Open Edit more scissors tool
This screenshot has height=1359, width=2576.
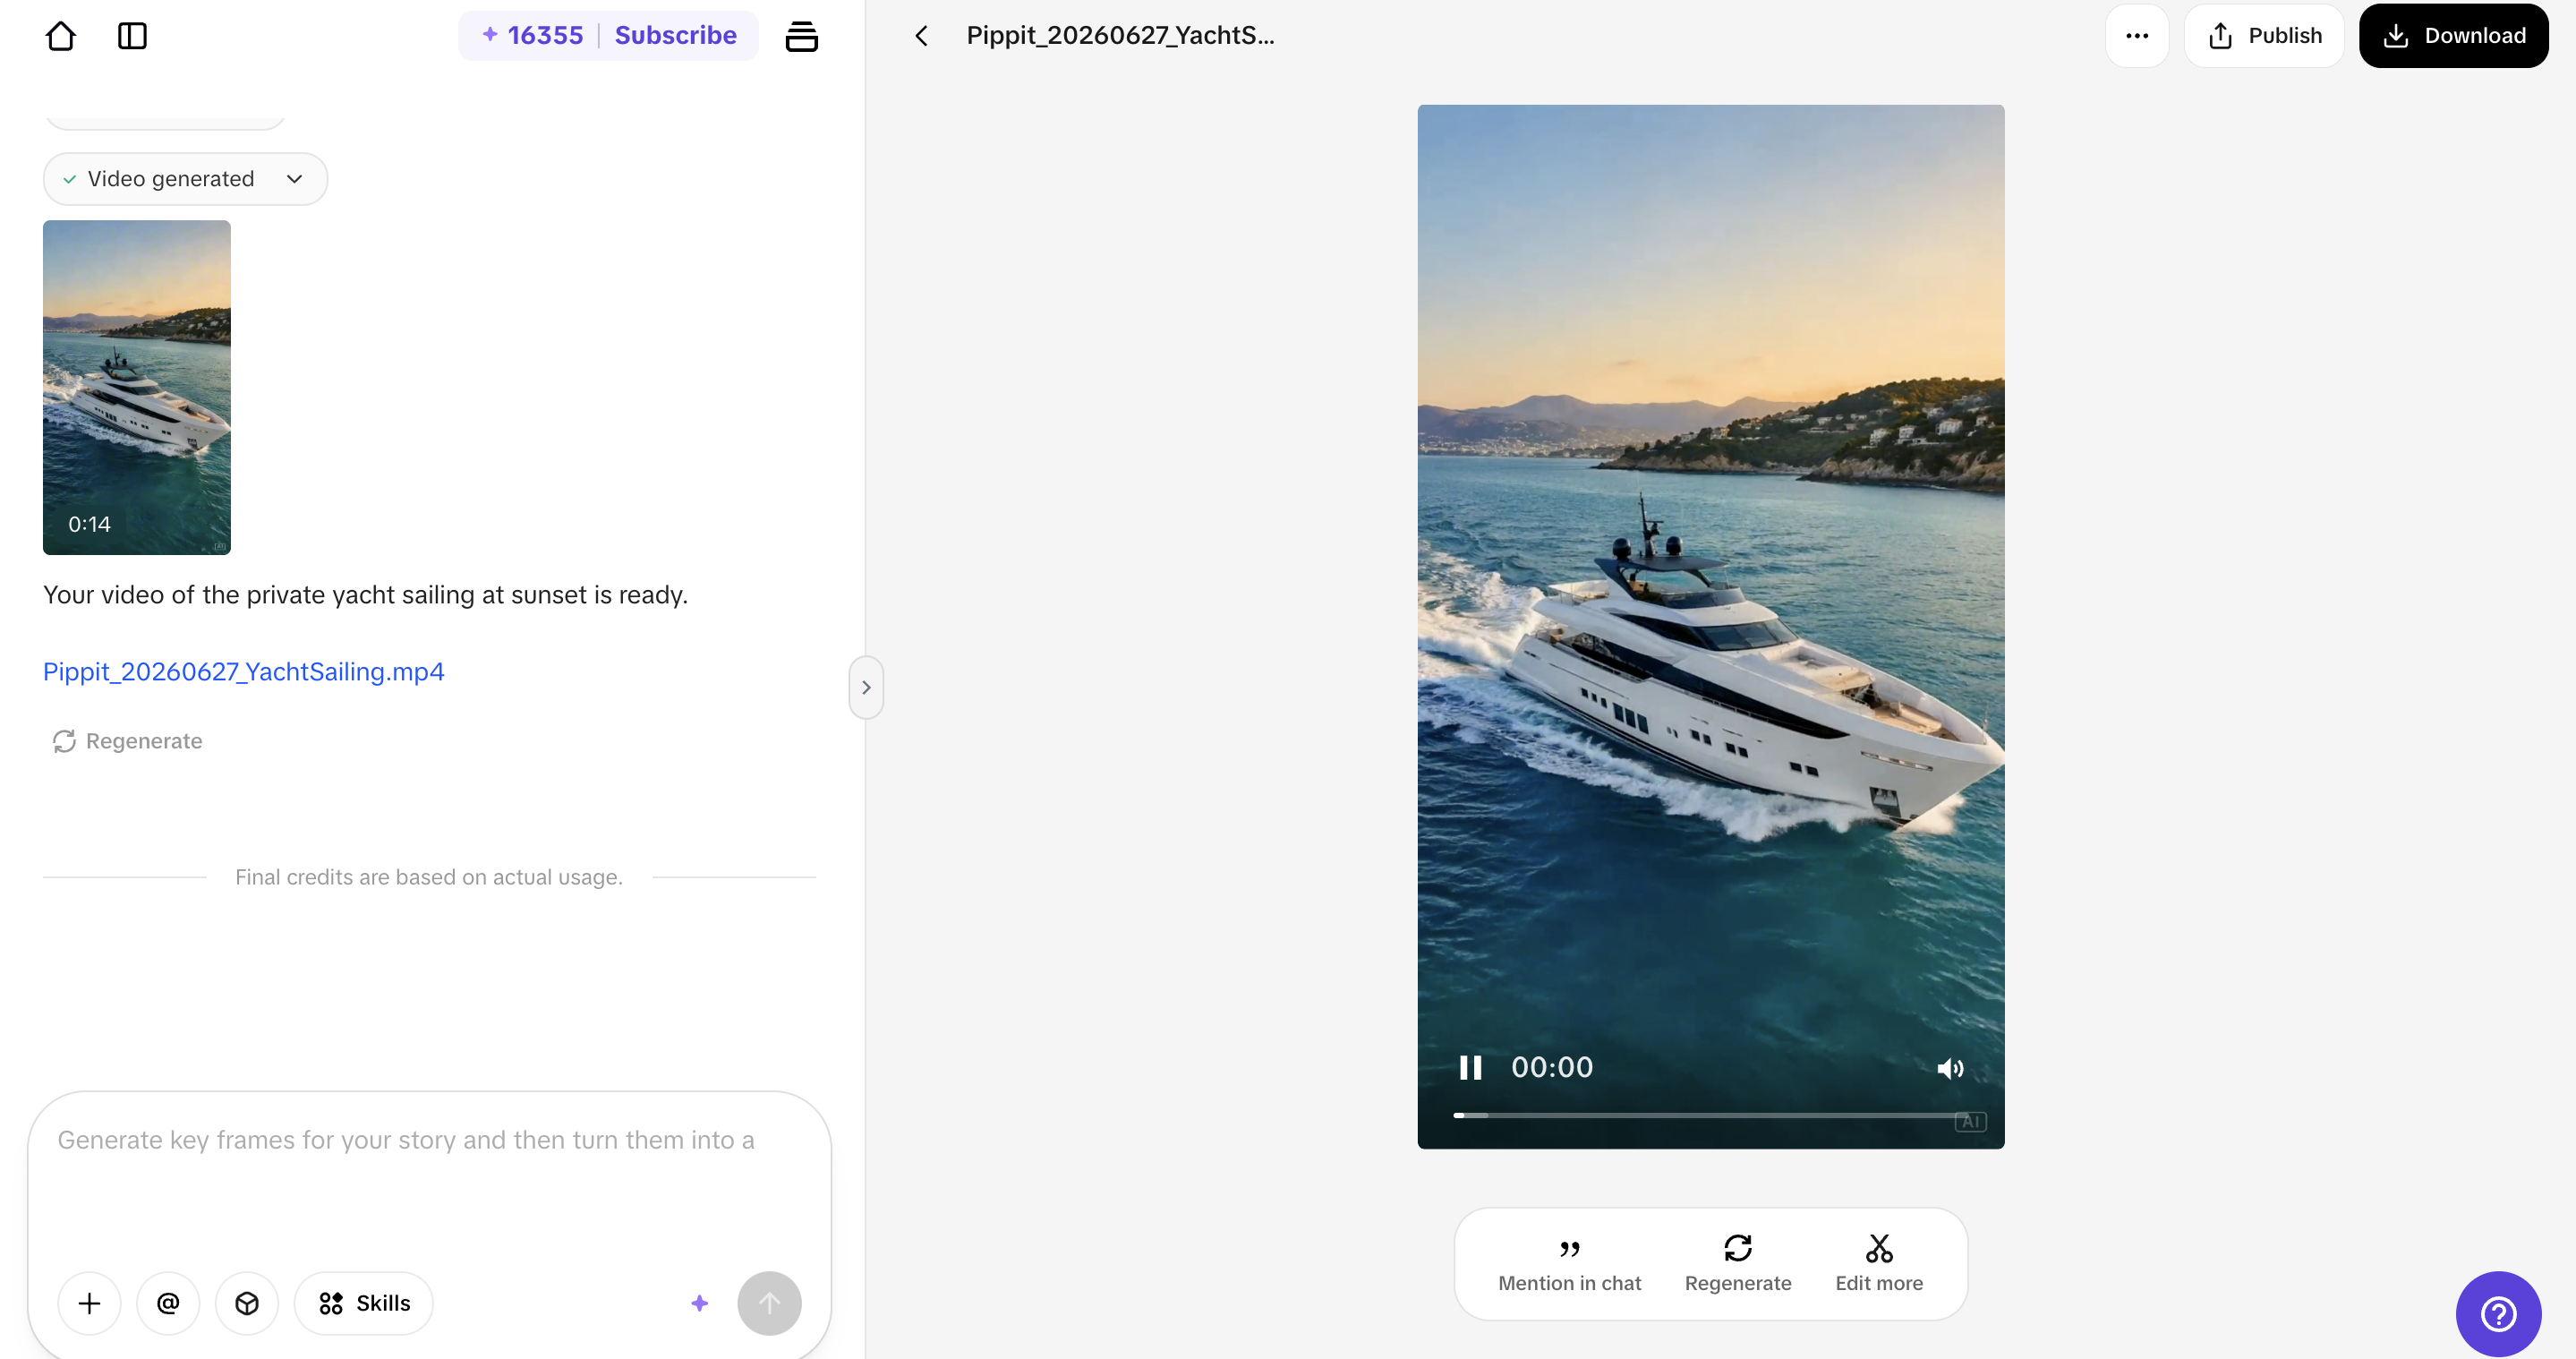pyautogui.click(x=1879, y=1264)
